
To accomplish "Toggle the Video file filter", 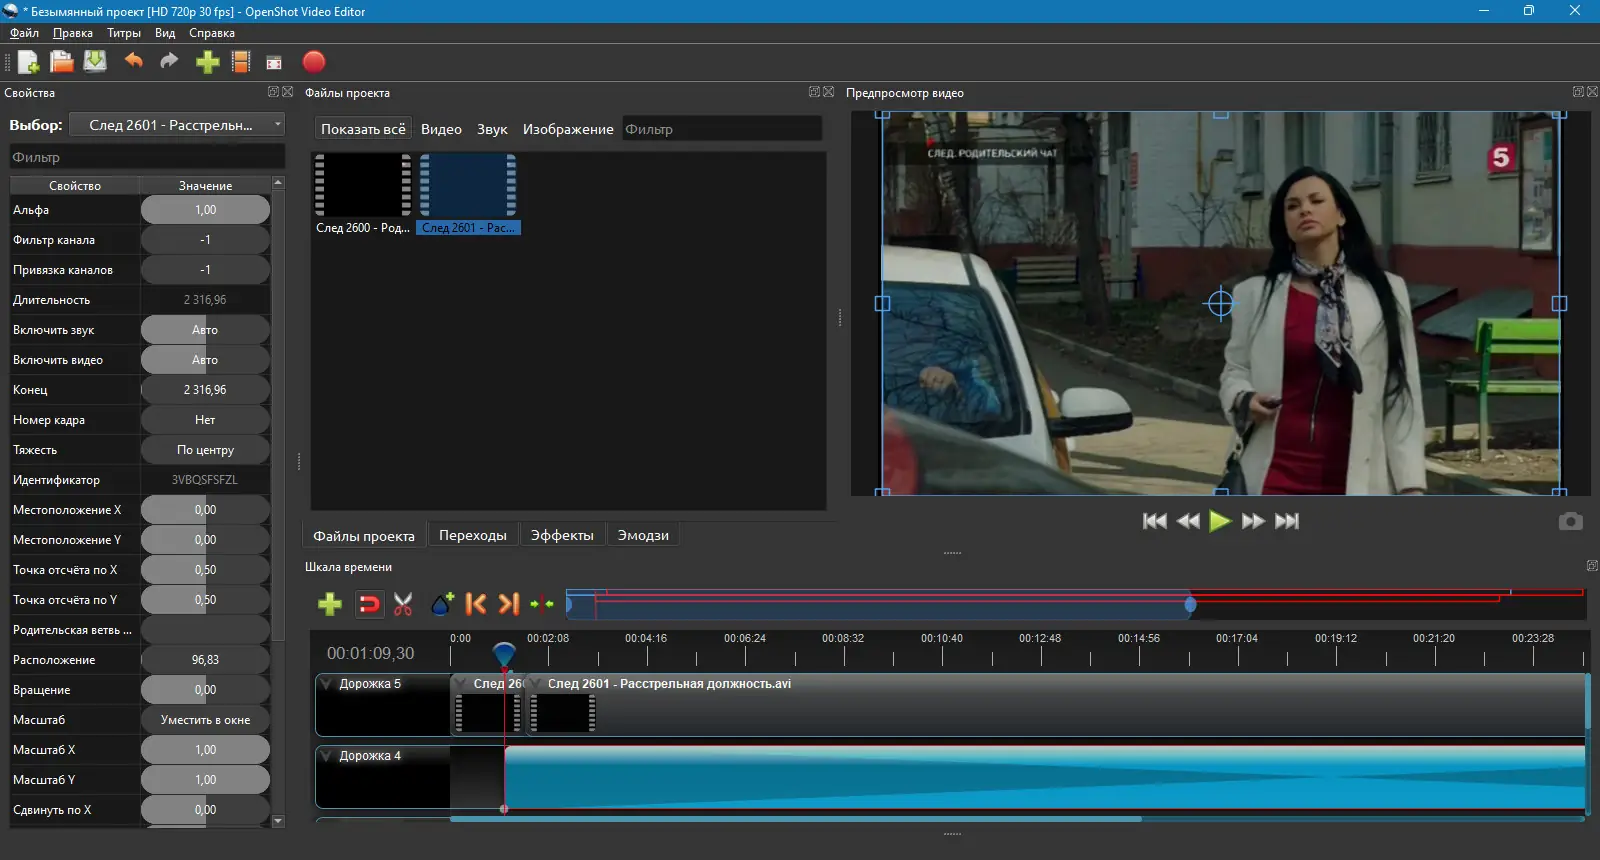I will click(x=441, y=129).
